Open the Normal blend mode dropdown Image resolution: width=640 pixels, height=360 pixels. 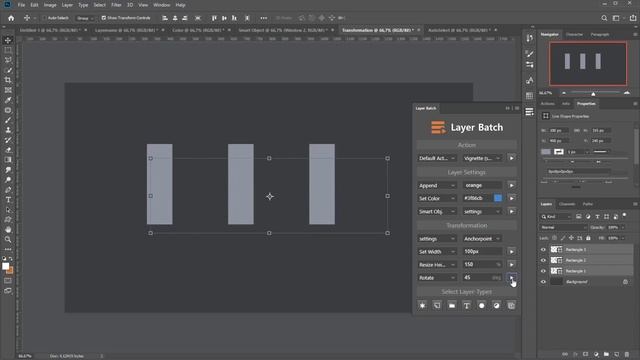click(563, 227)
